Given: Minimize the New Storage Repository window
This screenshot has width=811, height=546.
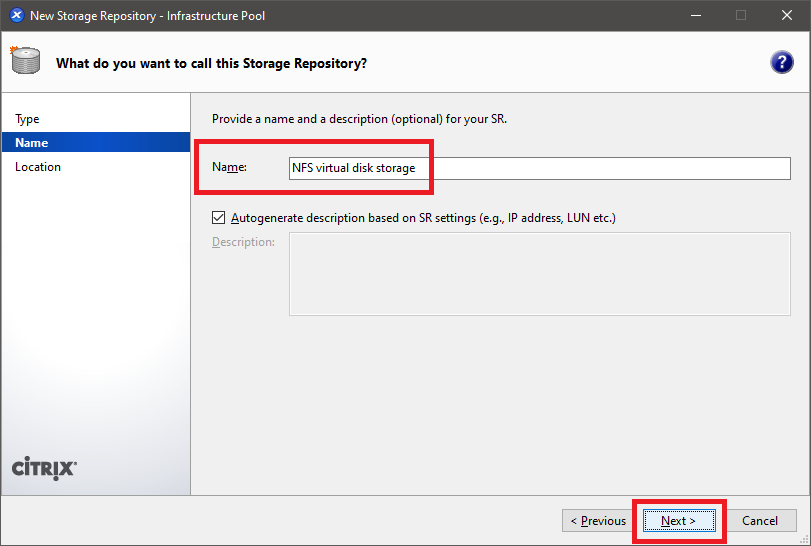Looking at the screenshot, I should [694, 16].
